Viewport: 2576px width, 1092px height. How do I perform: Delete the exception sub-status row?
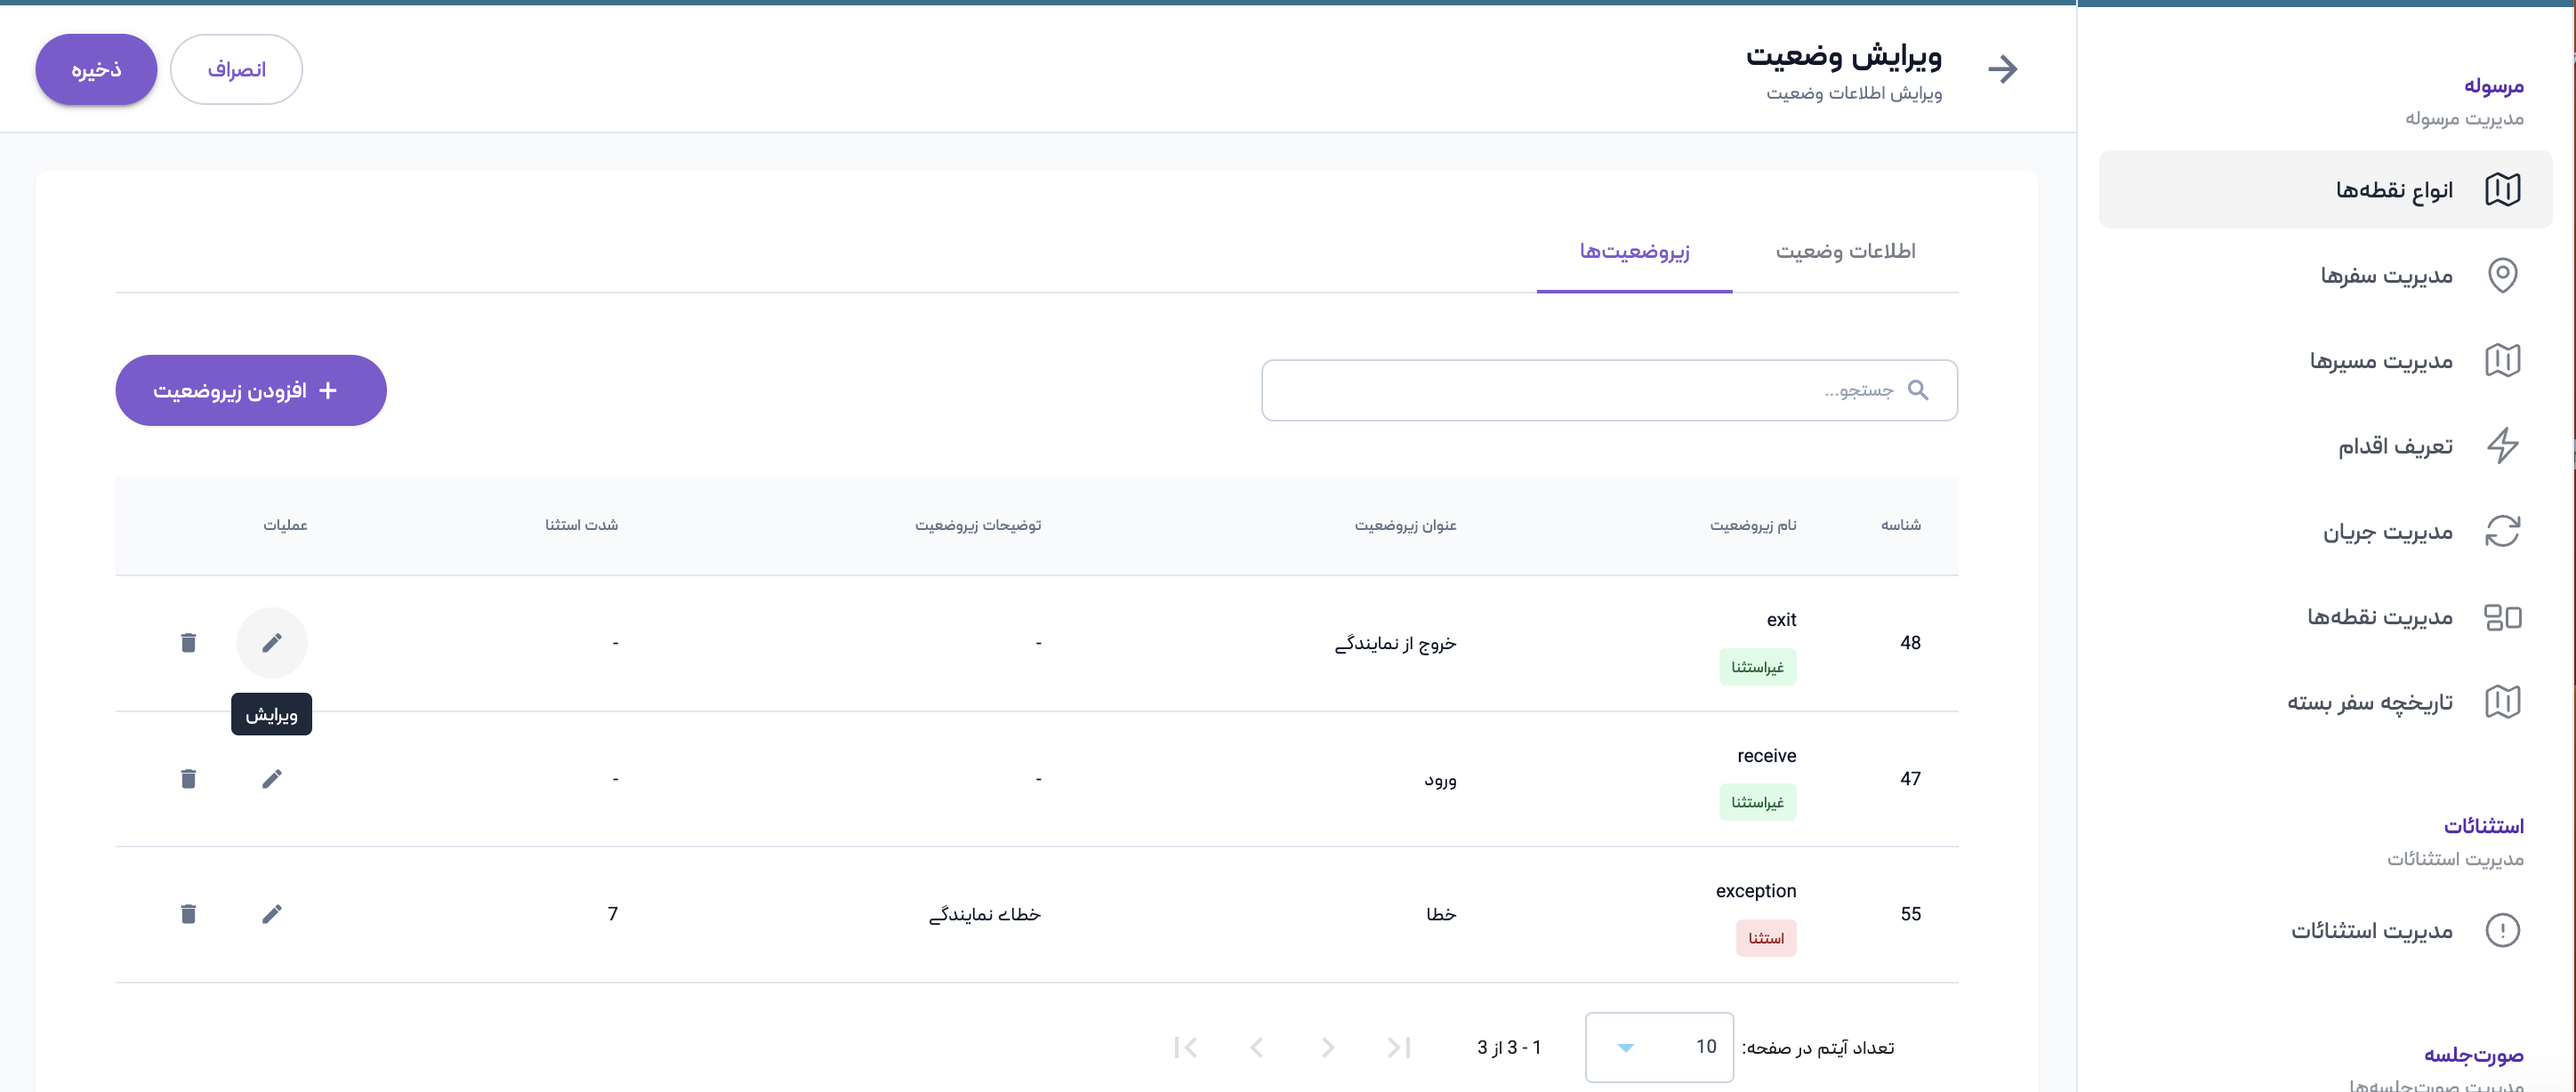point(188,913)
